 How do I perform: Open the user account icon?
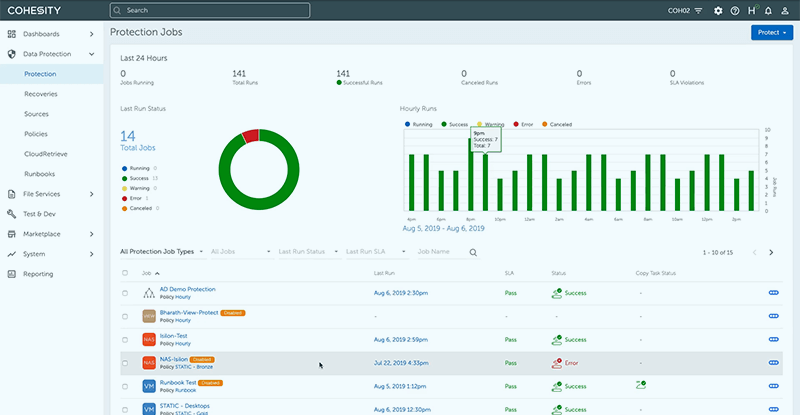pyautogui.click(x=785, y=11)
